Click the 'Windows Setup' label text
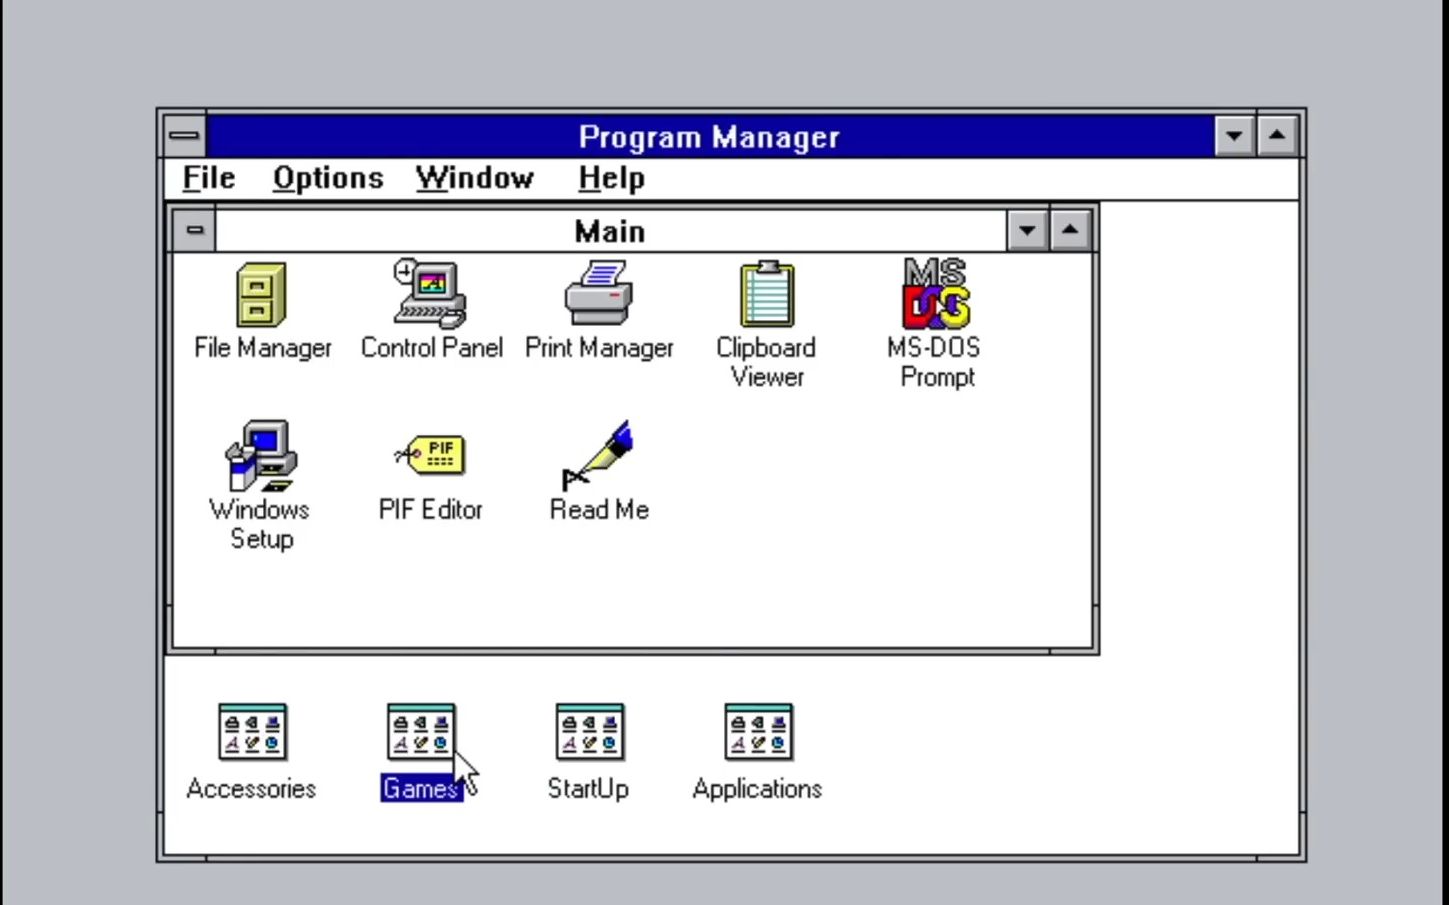Viewport: 1449px width, 905px height. tap(260, 524)
